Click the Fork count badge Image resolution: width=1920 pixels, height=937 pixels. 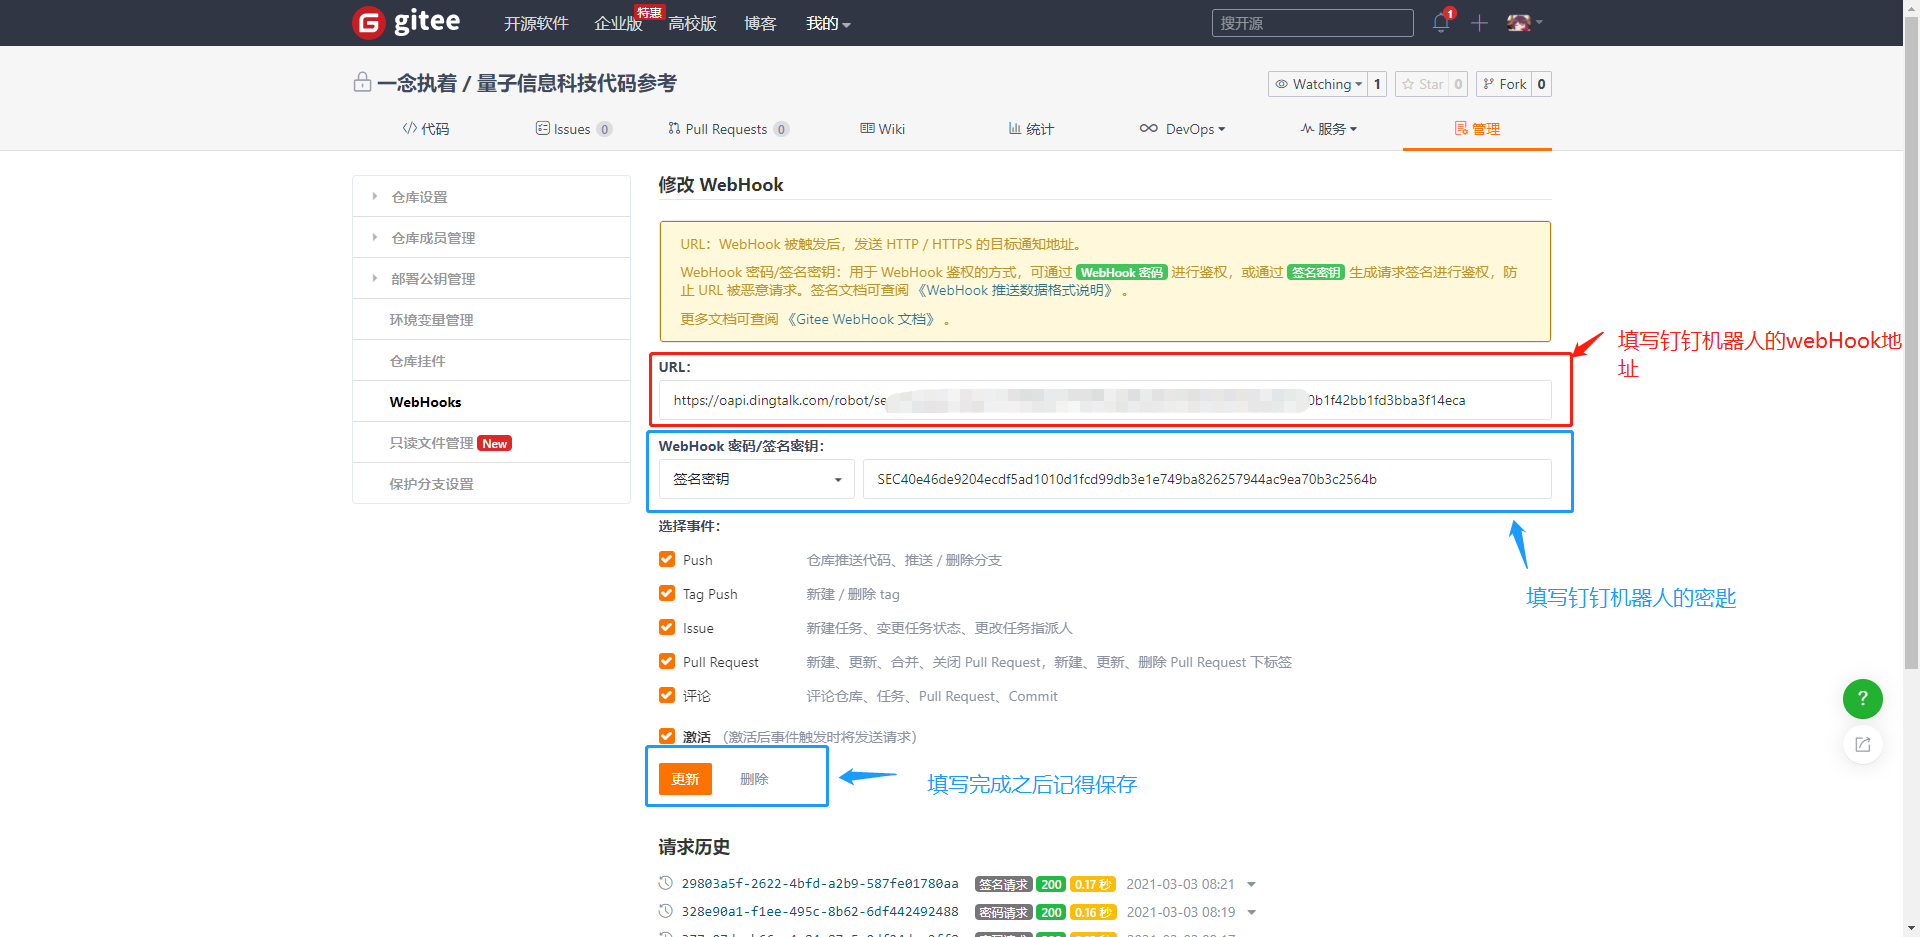pos(1541,84)
